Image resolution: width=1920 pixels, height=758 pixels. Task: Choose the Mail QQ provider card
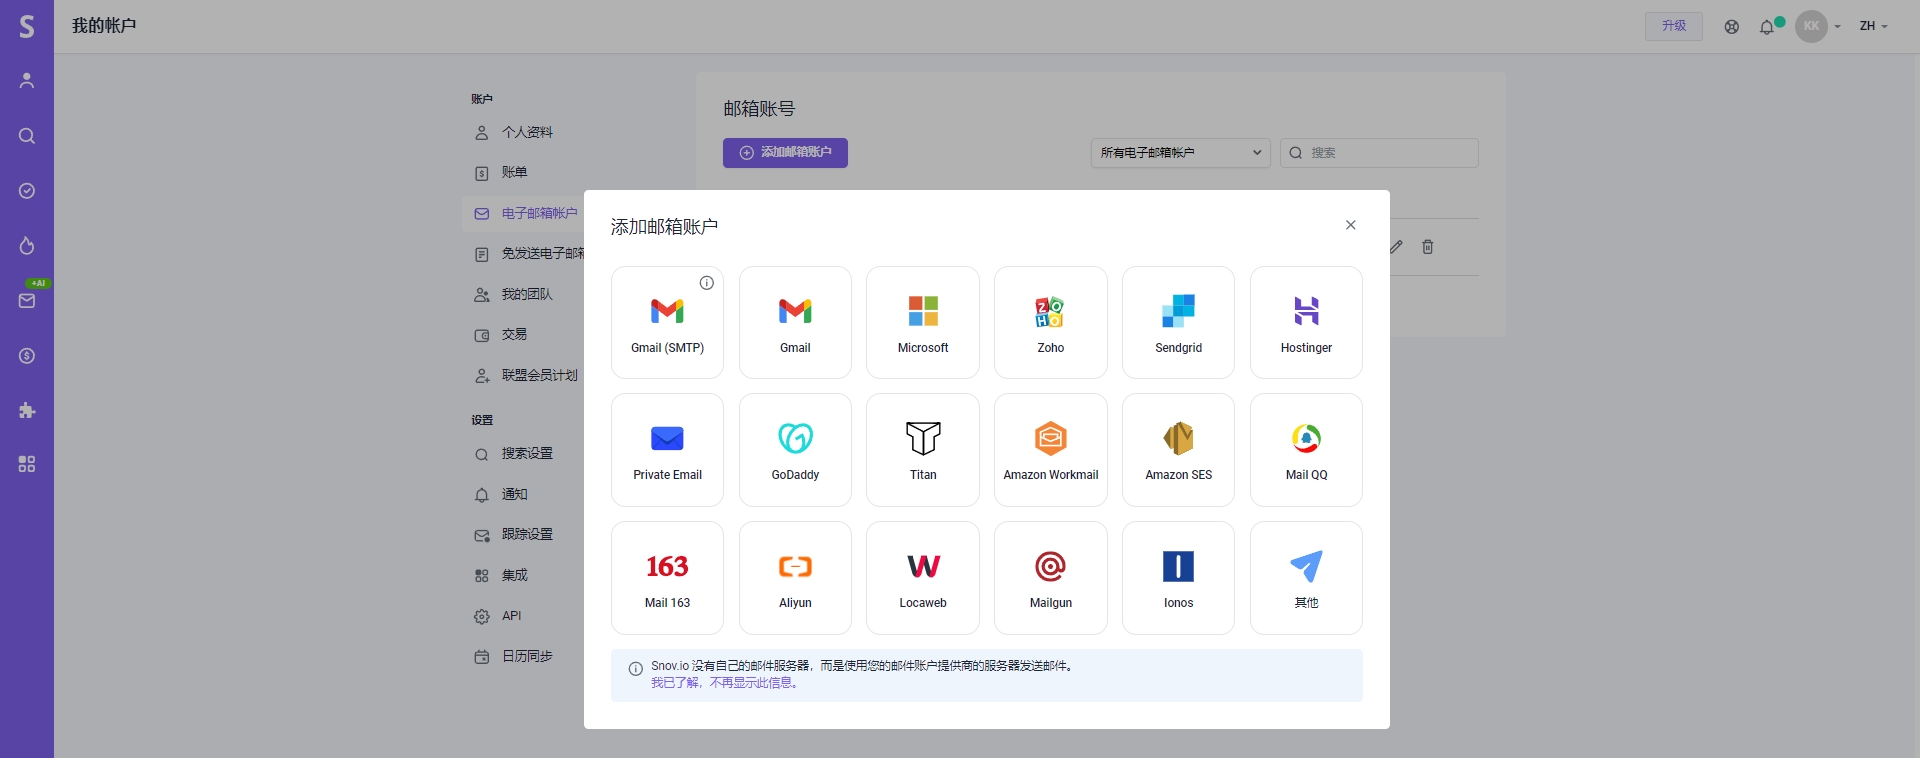(1306, 450)
